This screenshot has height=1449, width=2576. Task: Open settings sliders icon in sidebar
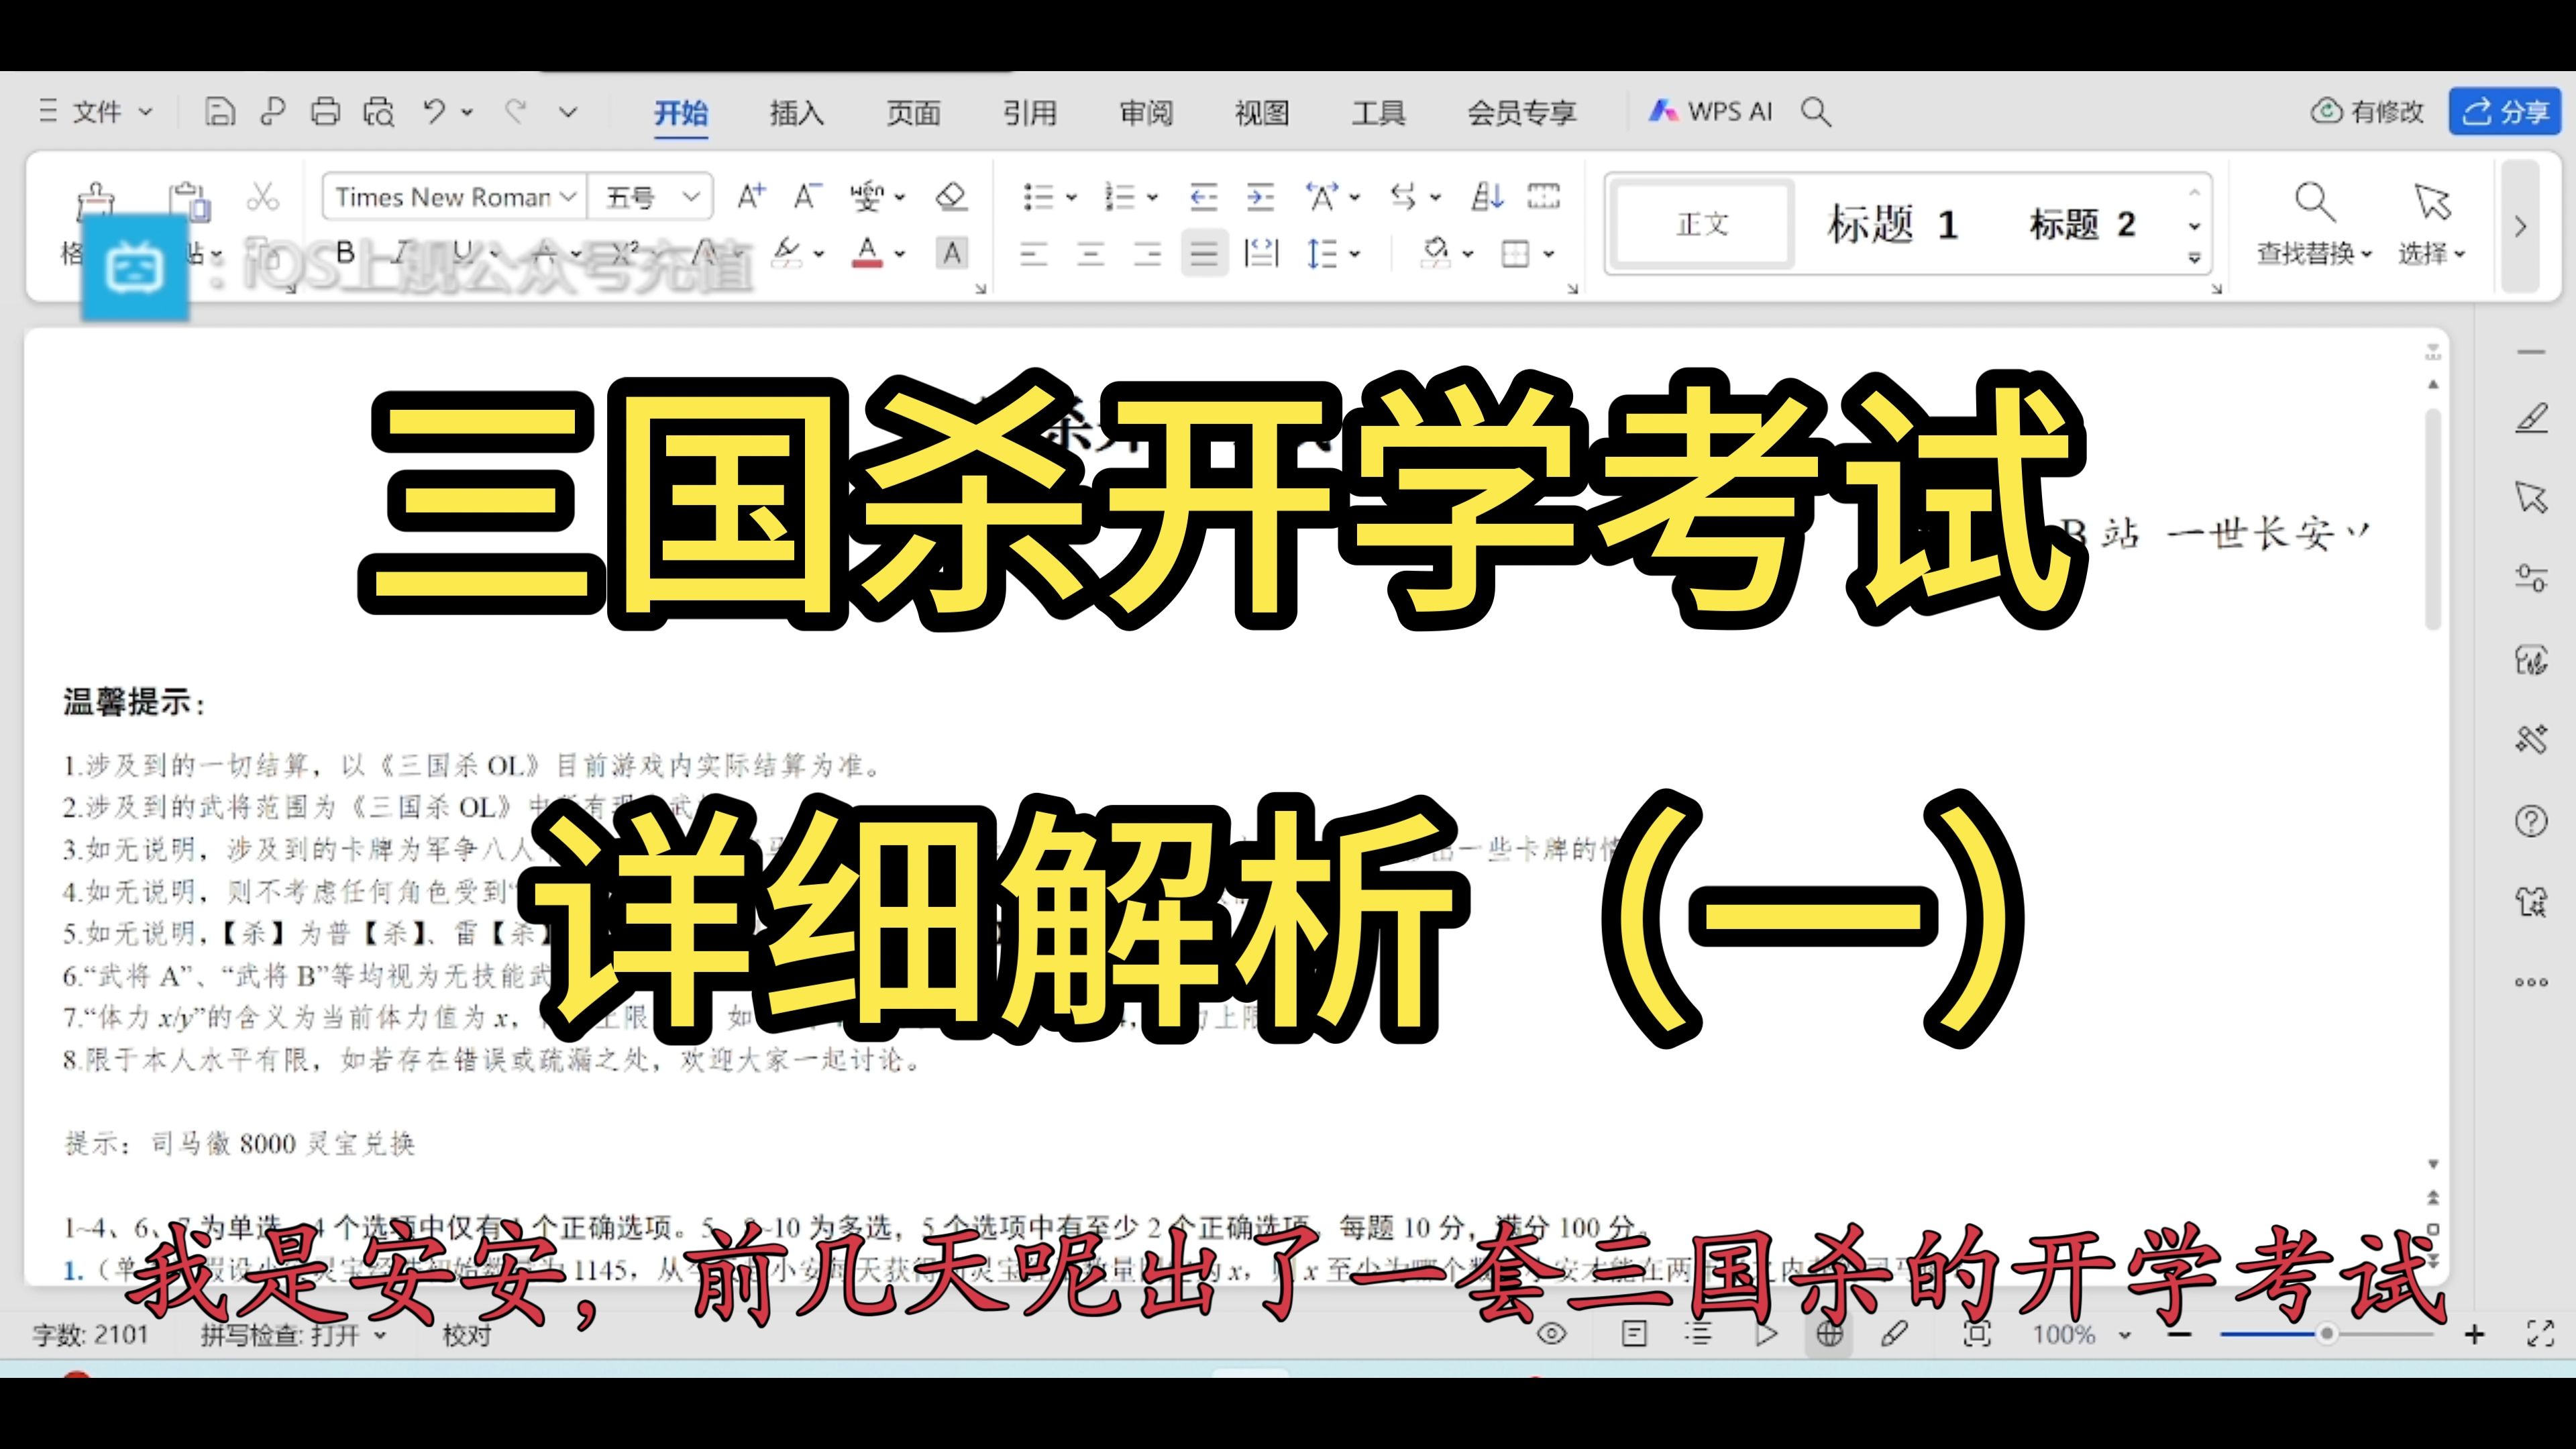(2531, 578)
